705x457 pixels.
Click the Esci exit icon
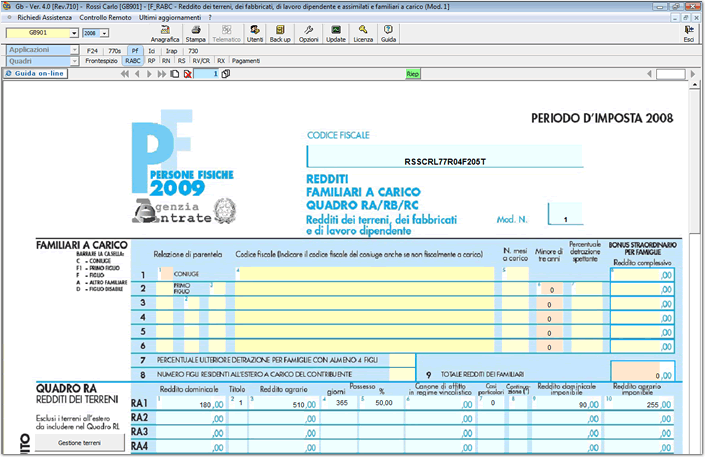688,34
